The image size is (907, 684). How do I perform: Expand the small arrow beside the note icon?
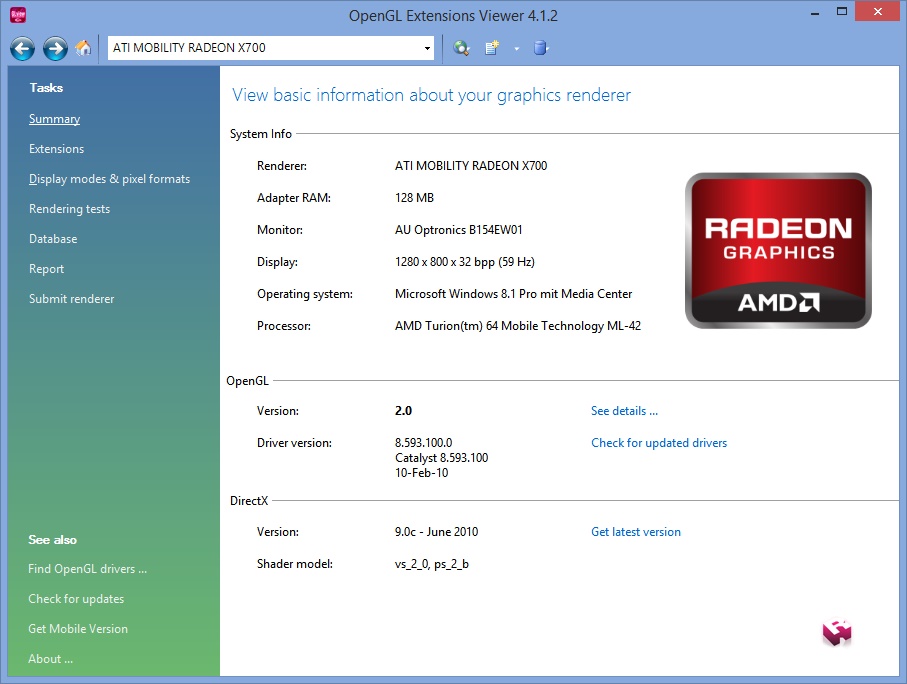(517, 49)
